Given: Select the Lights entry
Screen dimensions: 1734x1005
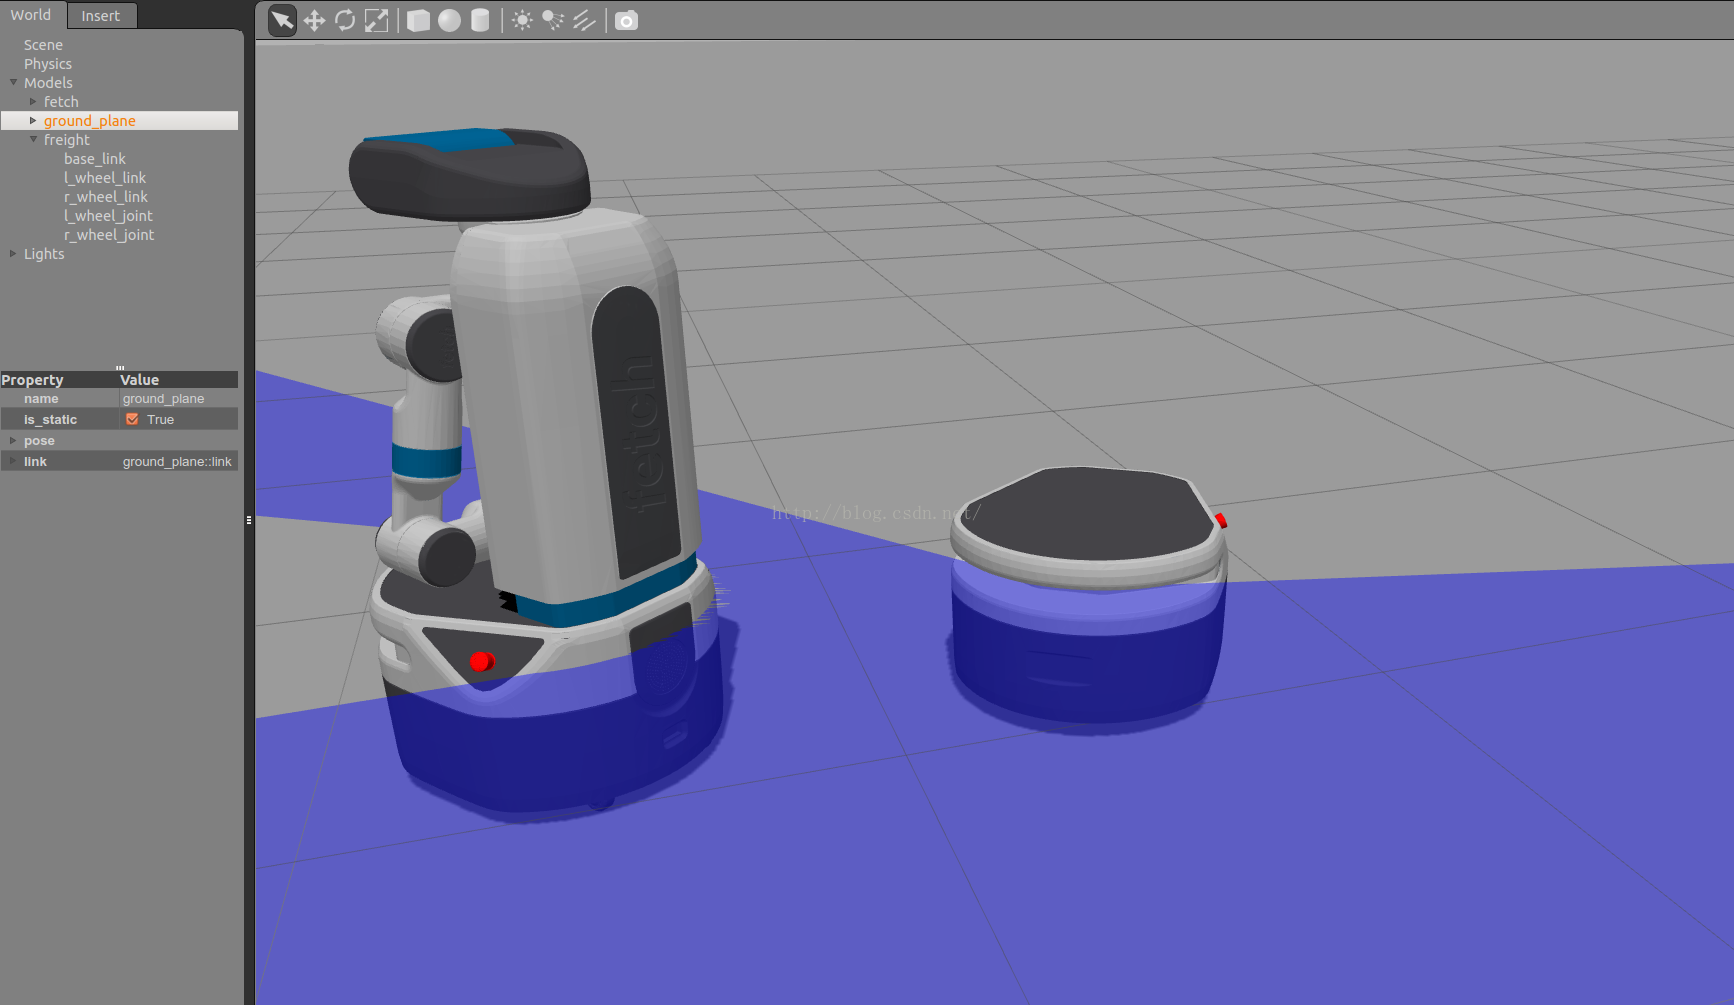Looking at the screenshot, I should (x=44, y=254).
